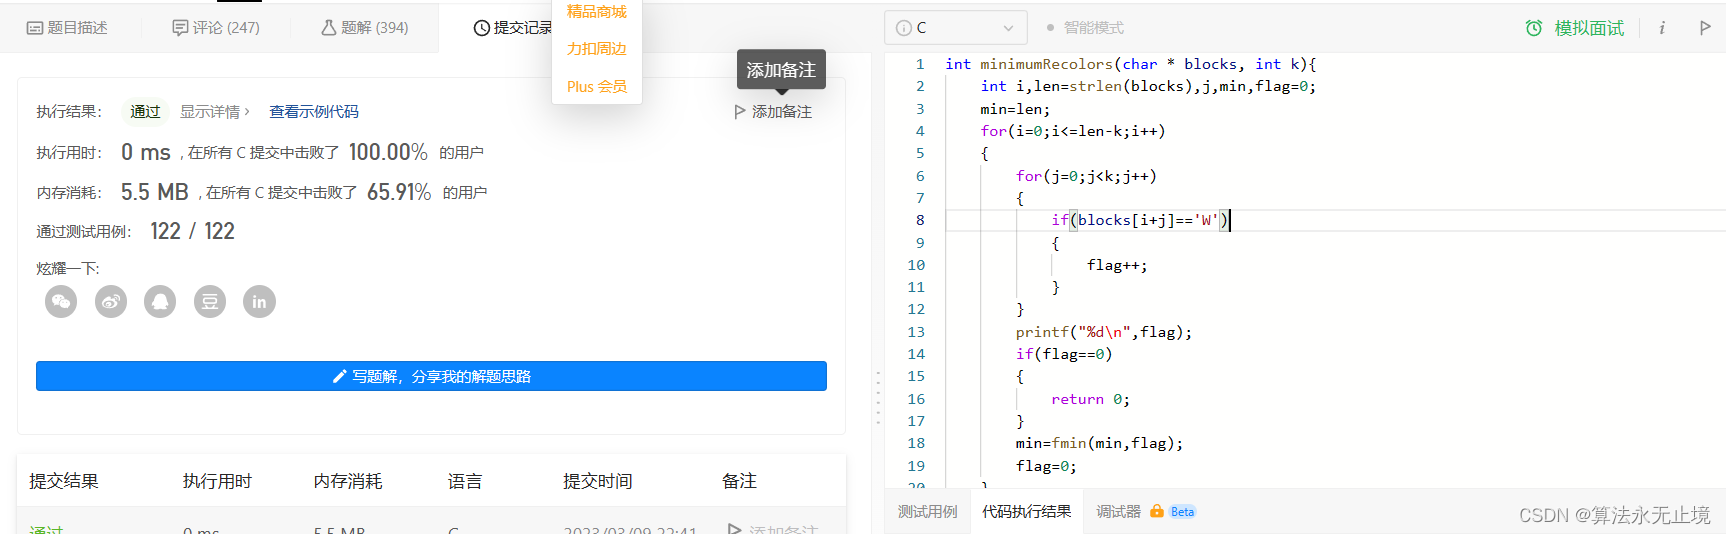Click 语言 column header
The width and height of the screenshot is (1726, 534).
(x=465, y=481)
